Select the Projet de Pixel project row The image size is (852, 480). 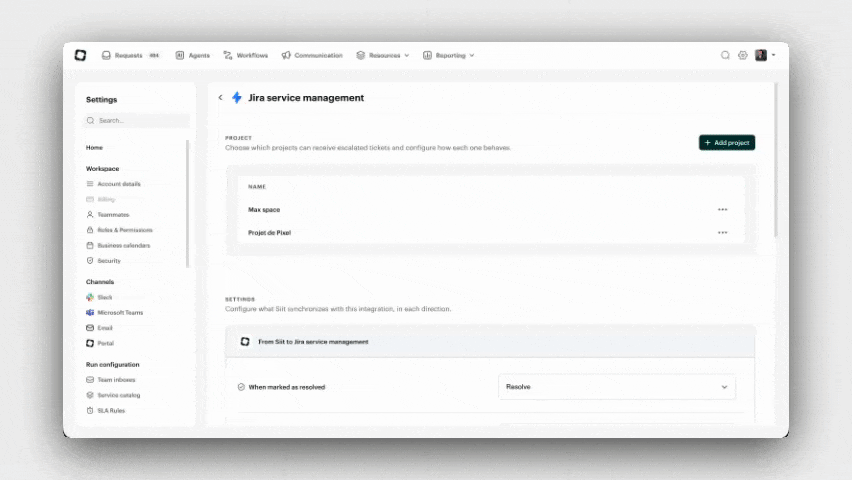[491, 233]
